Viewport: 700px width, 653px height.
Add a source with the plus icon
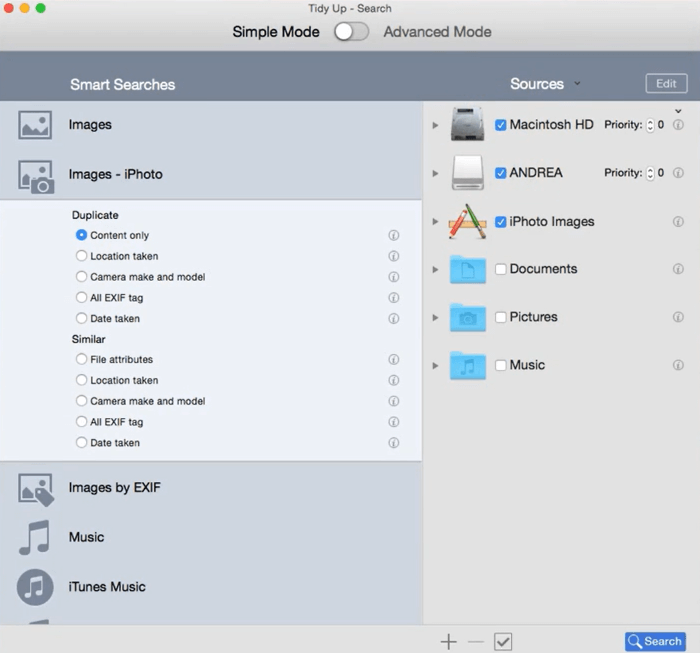[x=449, y=642]
